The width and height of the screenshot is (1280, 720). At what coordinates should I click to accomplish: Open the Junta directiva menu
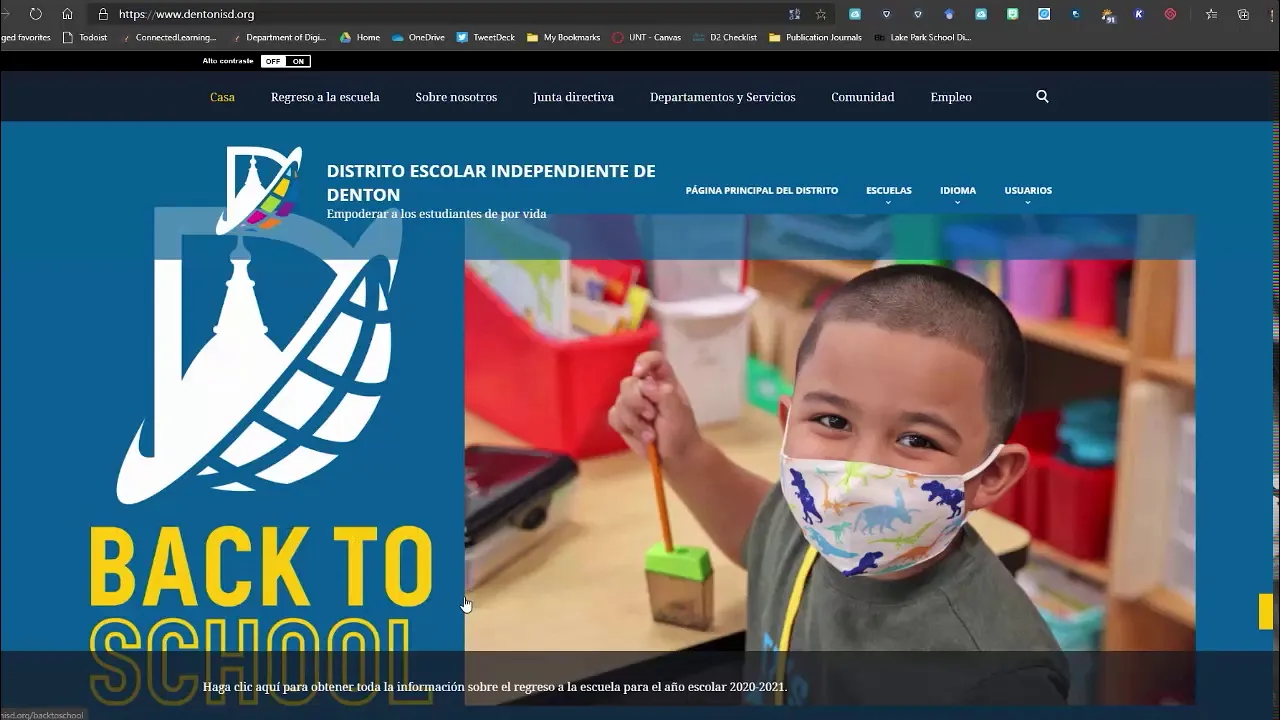coord(573,97)
